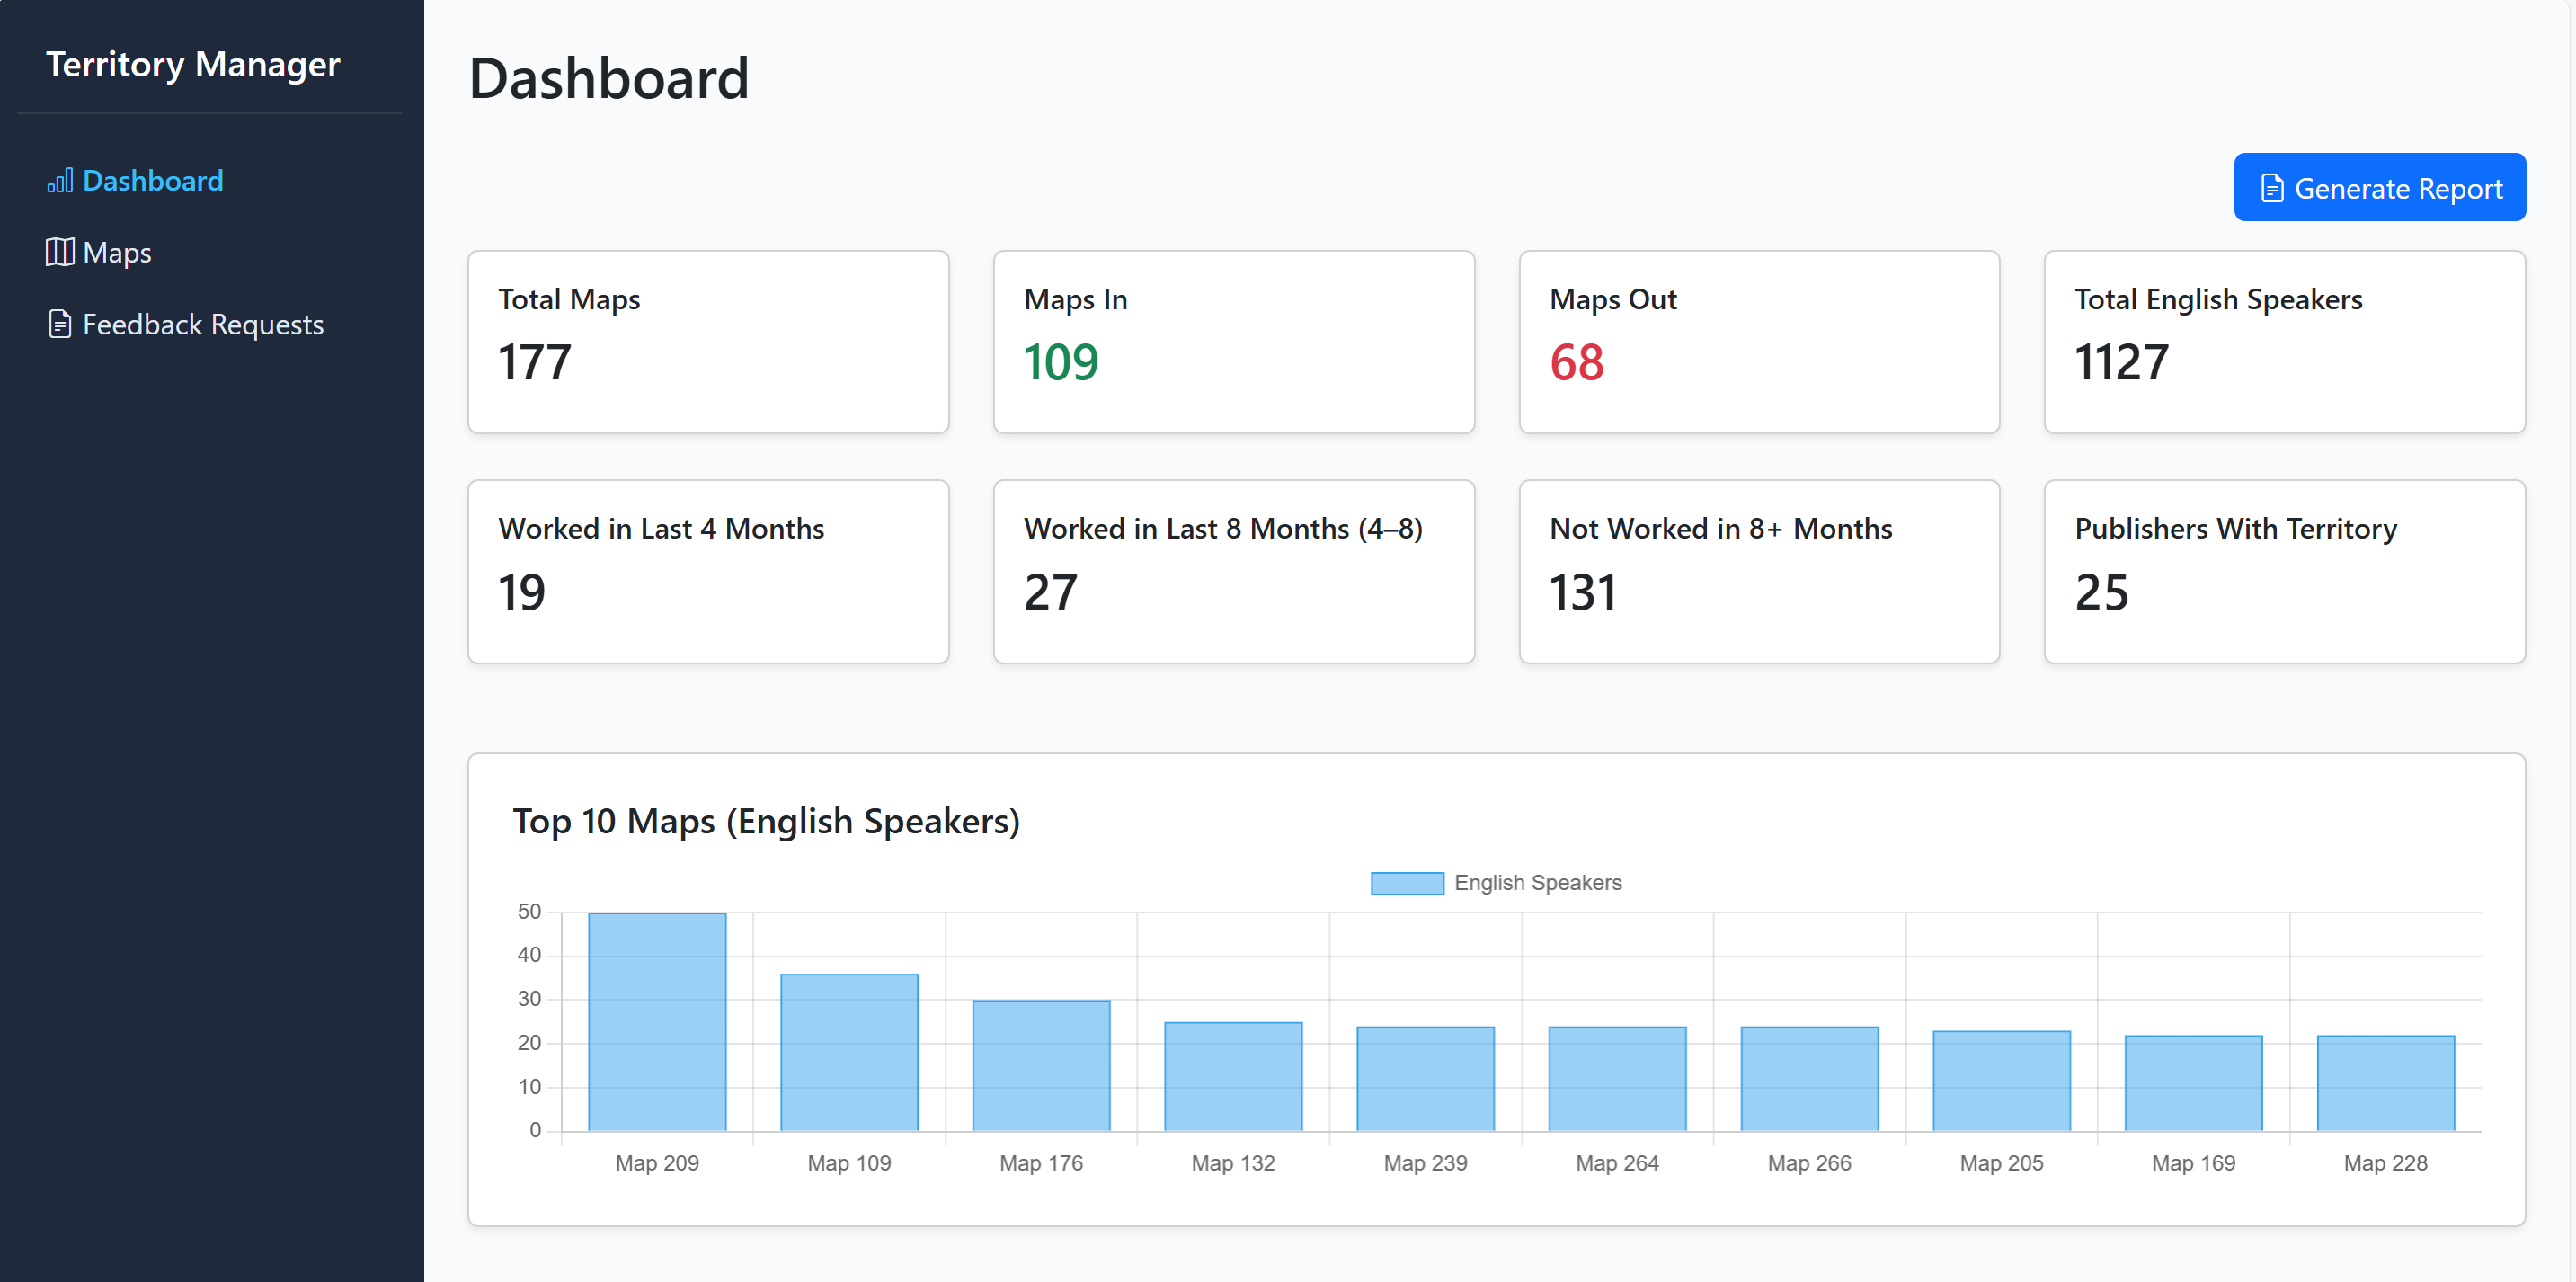This screenshot has width=2576, height=1282.
Task: Click the Feedback Requests document icon
Action: (x=60, y=324)
